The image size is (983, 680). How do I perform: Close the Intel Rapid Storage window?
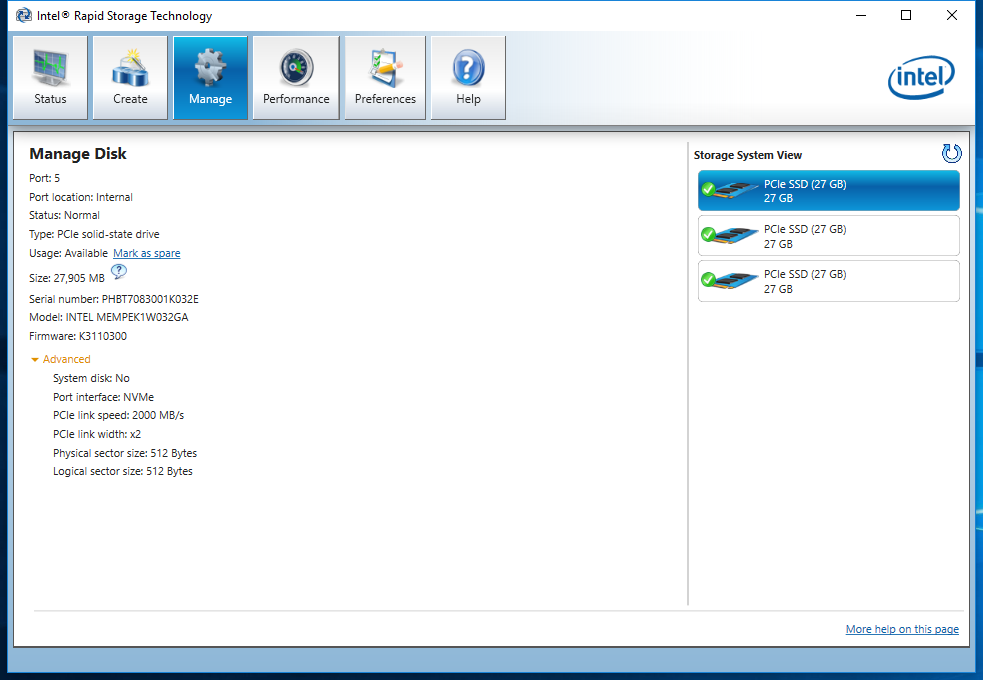(x=952, y=15)
